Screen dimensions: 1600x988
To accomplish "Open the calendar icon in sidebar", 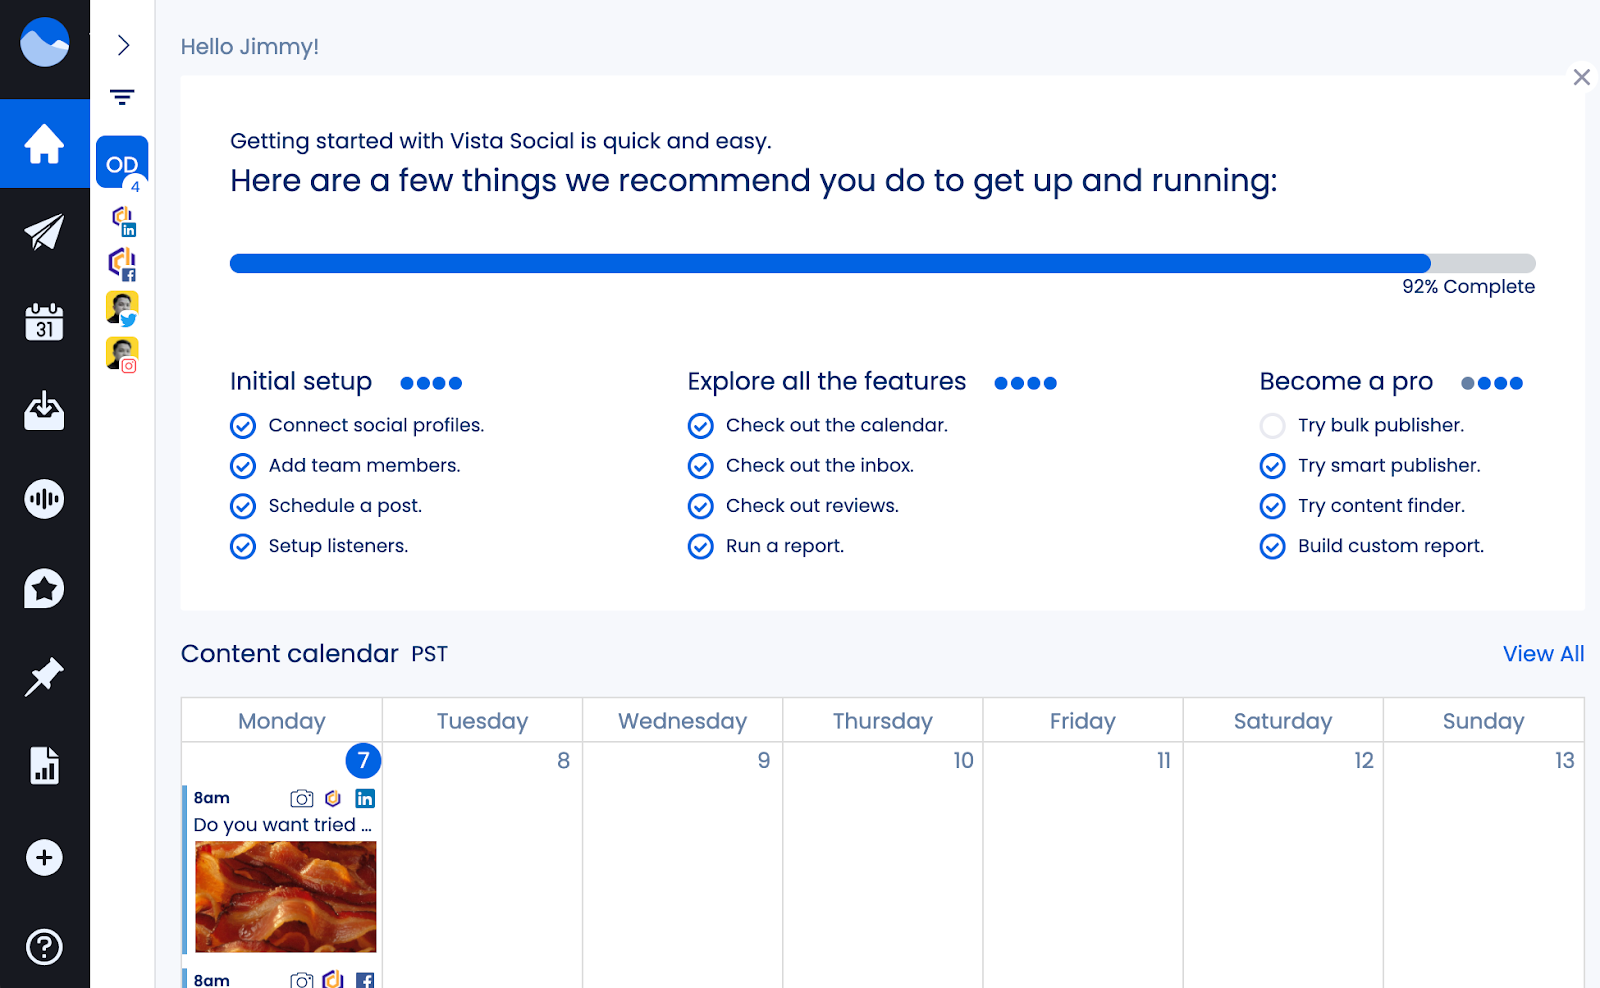I will (x=44, y=322).
